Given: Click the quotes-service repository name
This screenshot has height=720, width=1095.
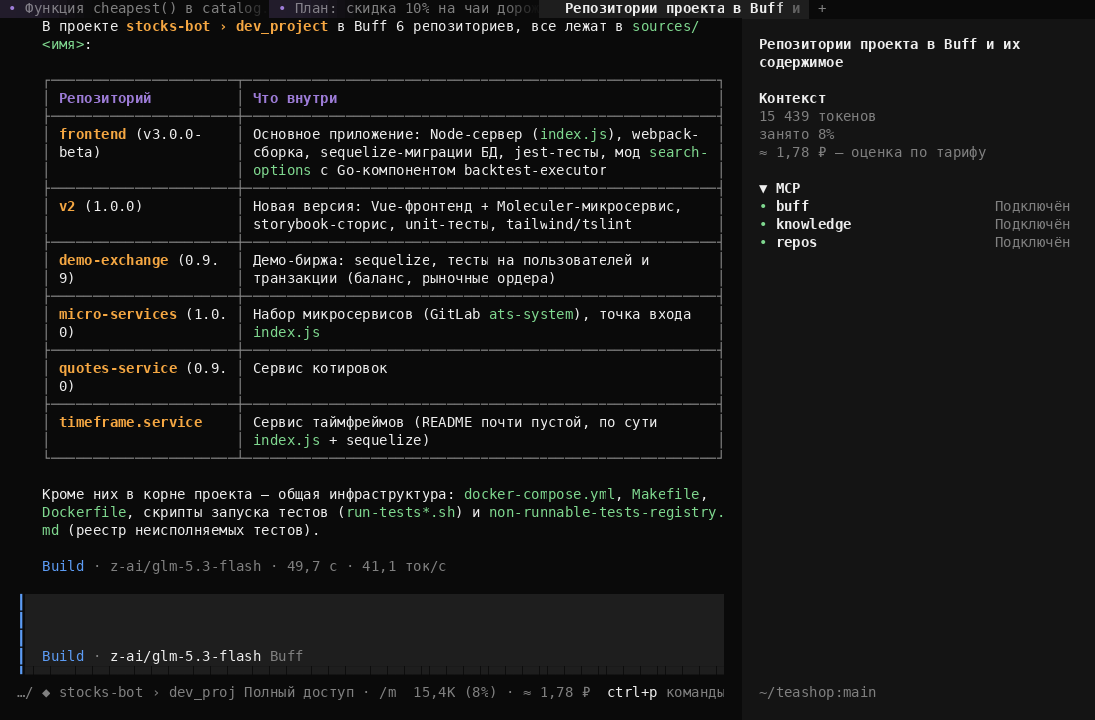Looking at the screenshot, I should [x=118, y=368].
